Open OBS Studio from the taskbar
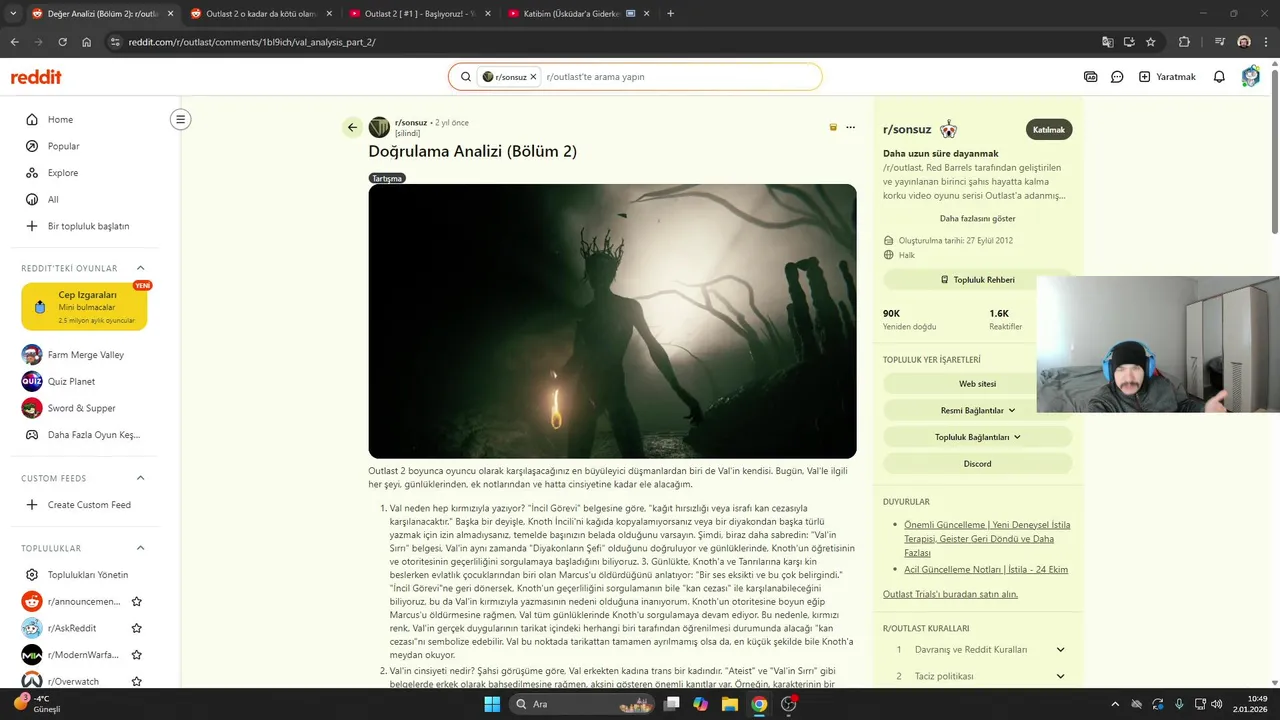Viewport: 1280px width, 720px height. click(788, 704)
